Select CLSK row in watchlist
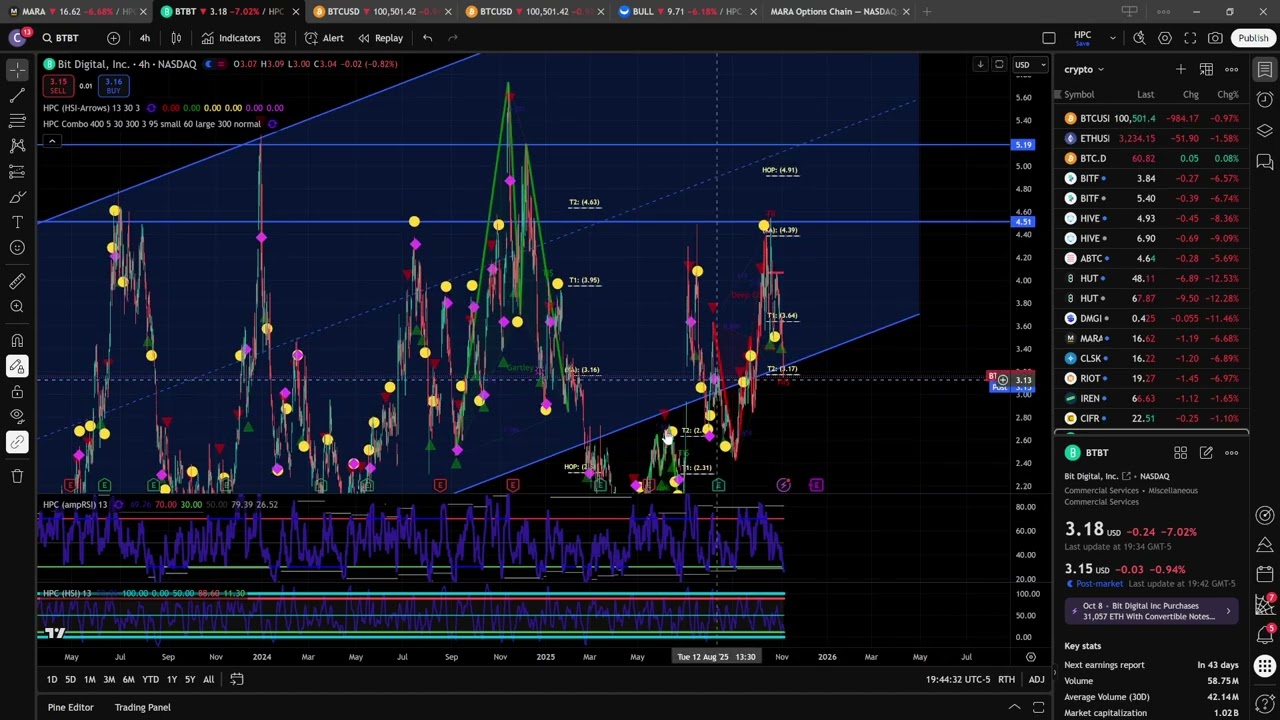This screenshot has height=720, width=1280. (x=1152, y=358)
